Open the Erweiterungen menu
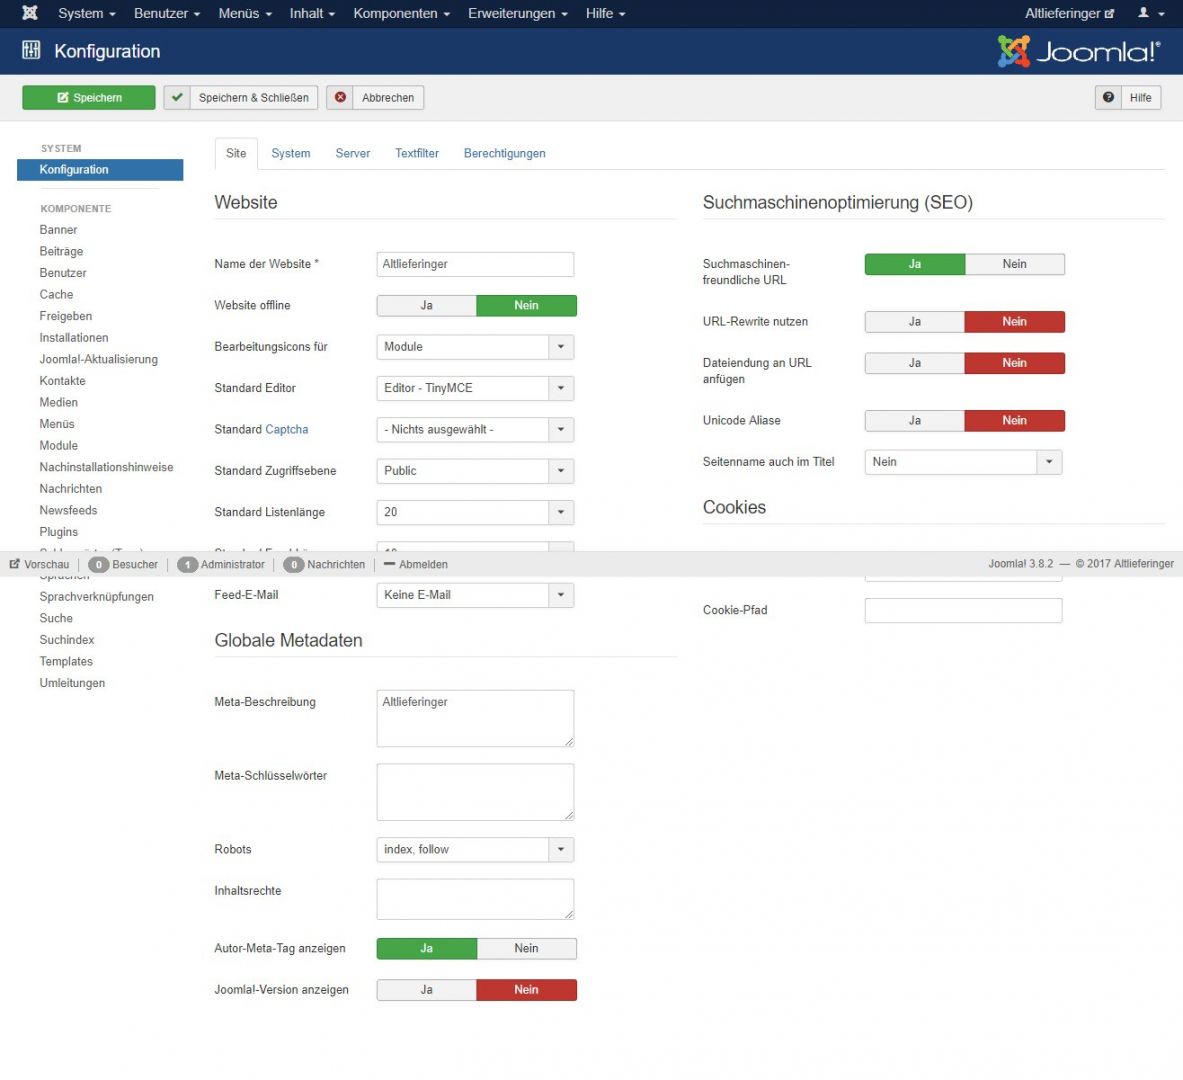 tap(517, 13)
